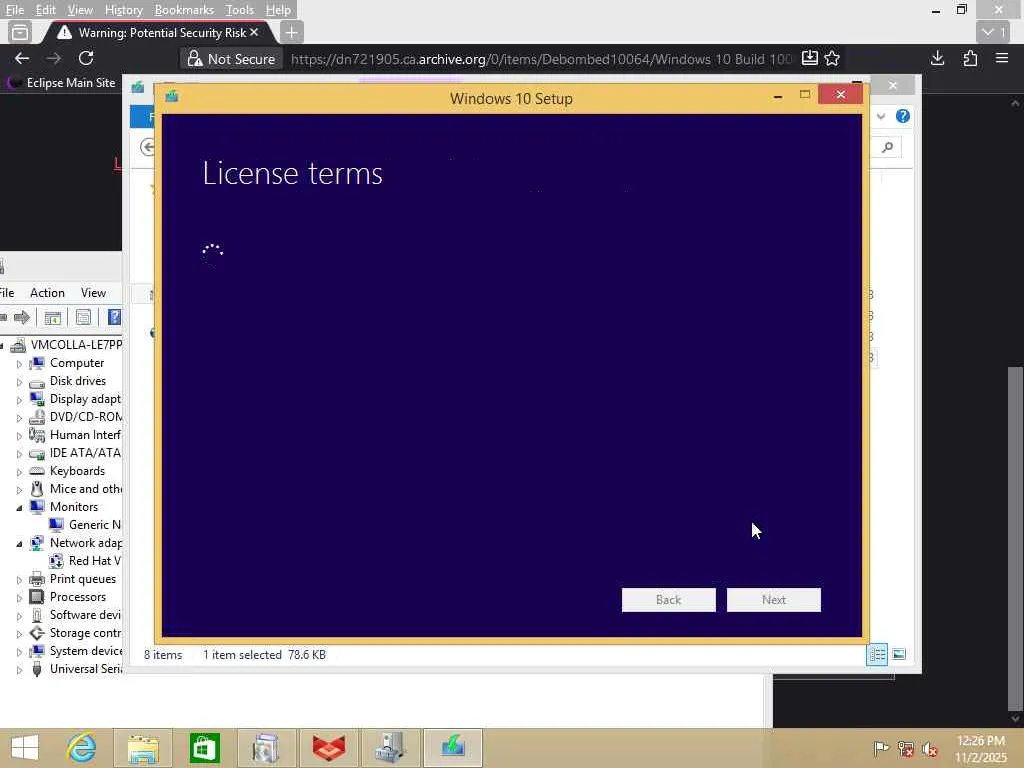Click Device Manager properties toolbar icon

(83, 317)
